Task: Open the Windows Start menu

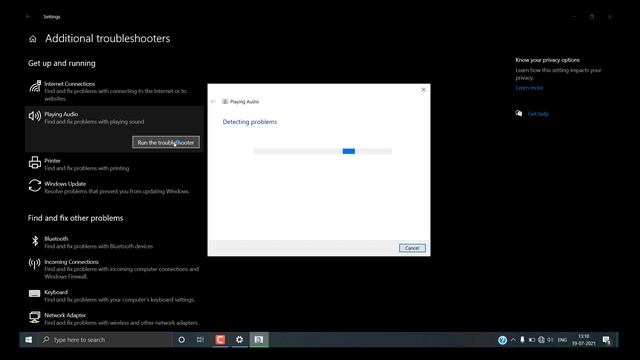Action: click(29, 340)
